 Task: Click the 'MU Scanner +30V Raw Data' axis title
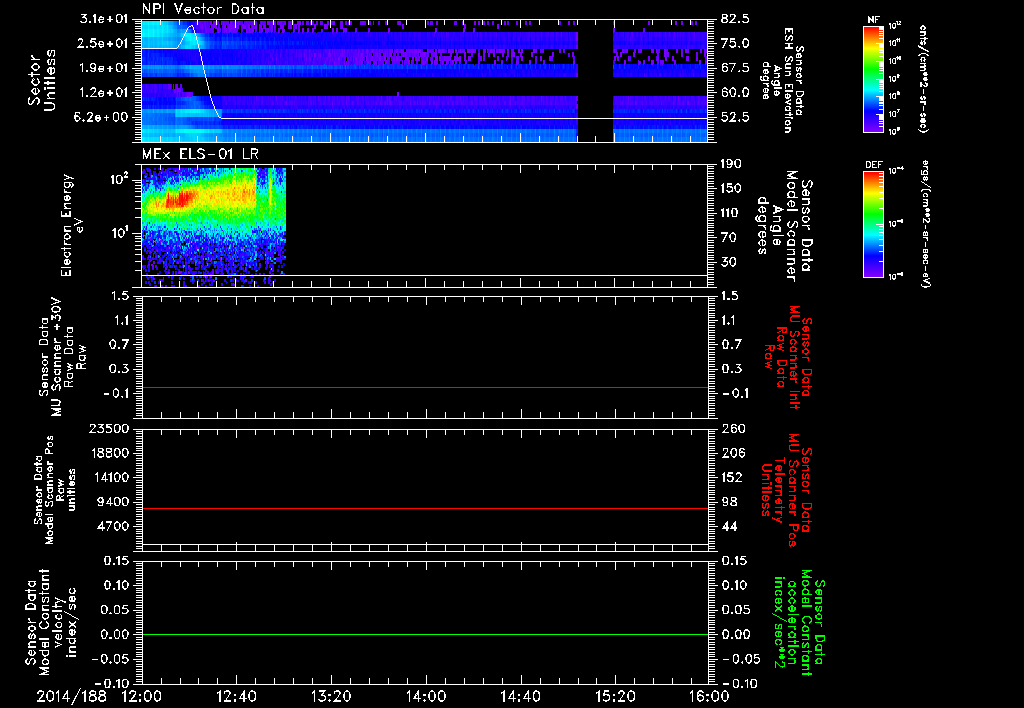click(x=62, y=357)
